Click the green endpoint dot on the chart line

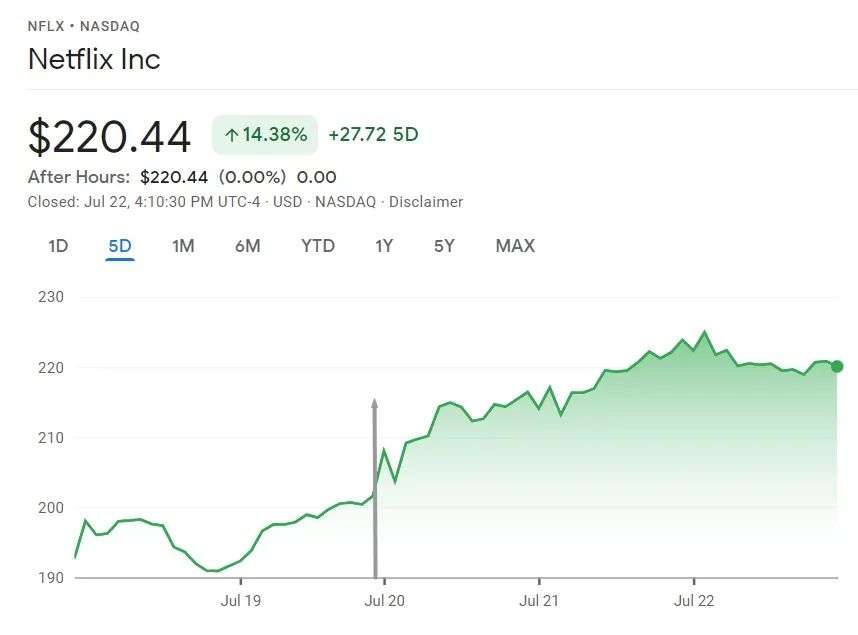(x=837, y=366)
